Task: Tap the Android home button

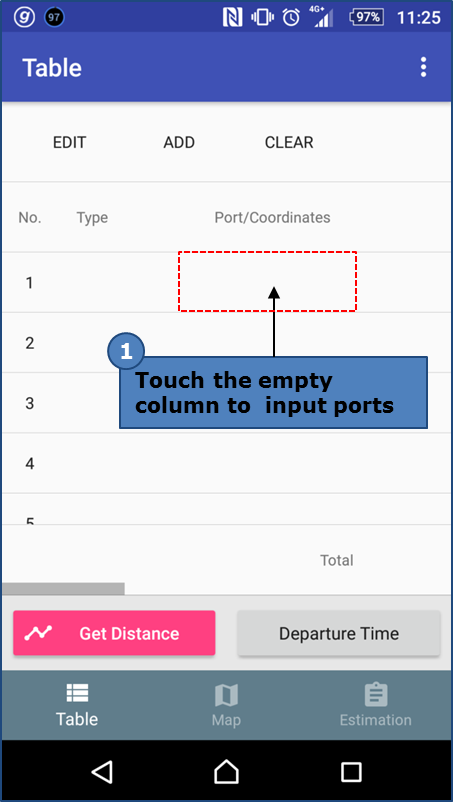Action: click(226, 771)
